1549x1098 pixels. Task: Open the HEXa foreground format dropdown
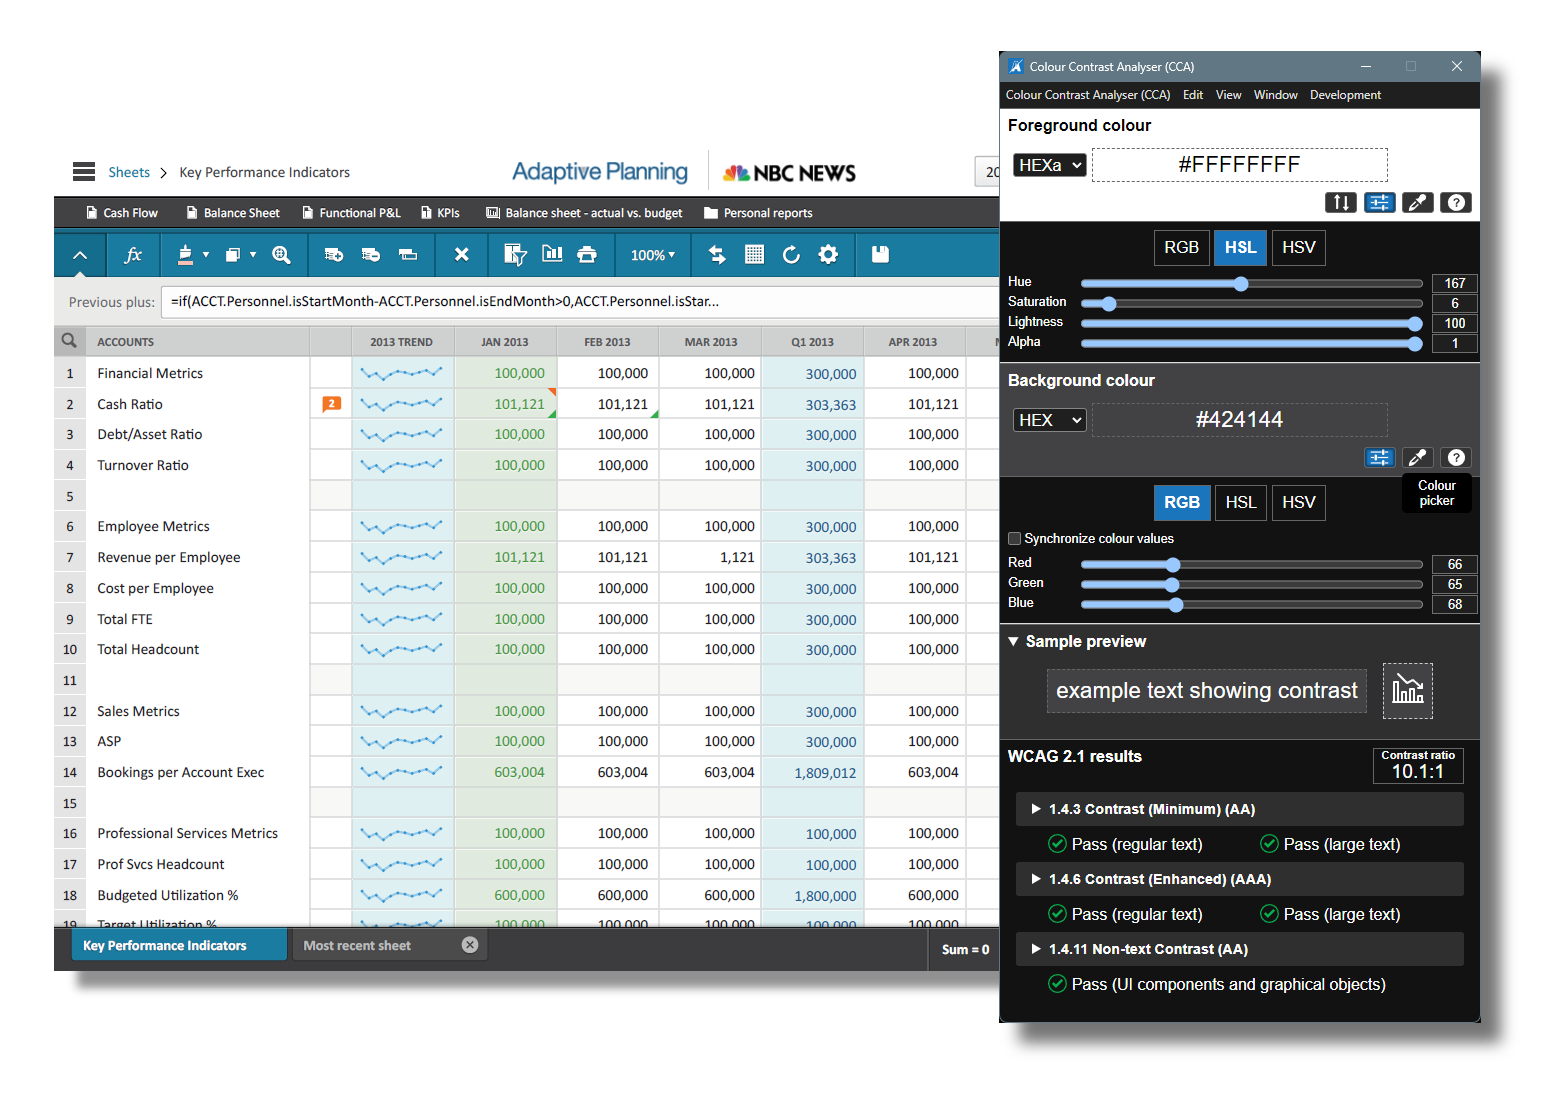click(1049, 165)
